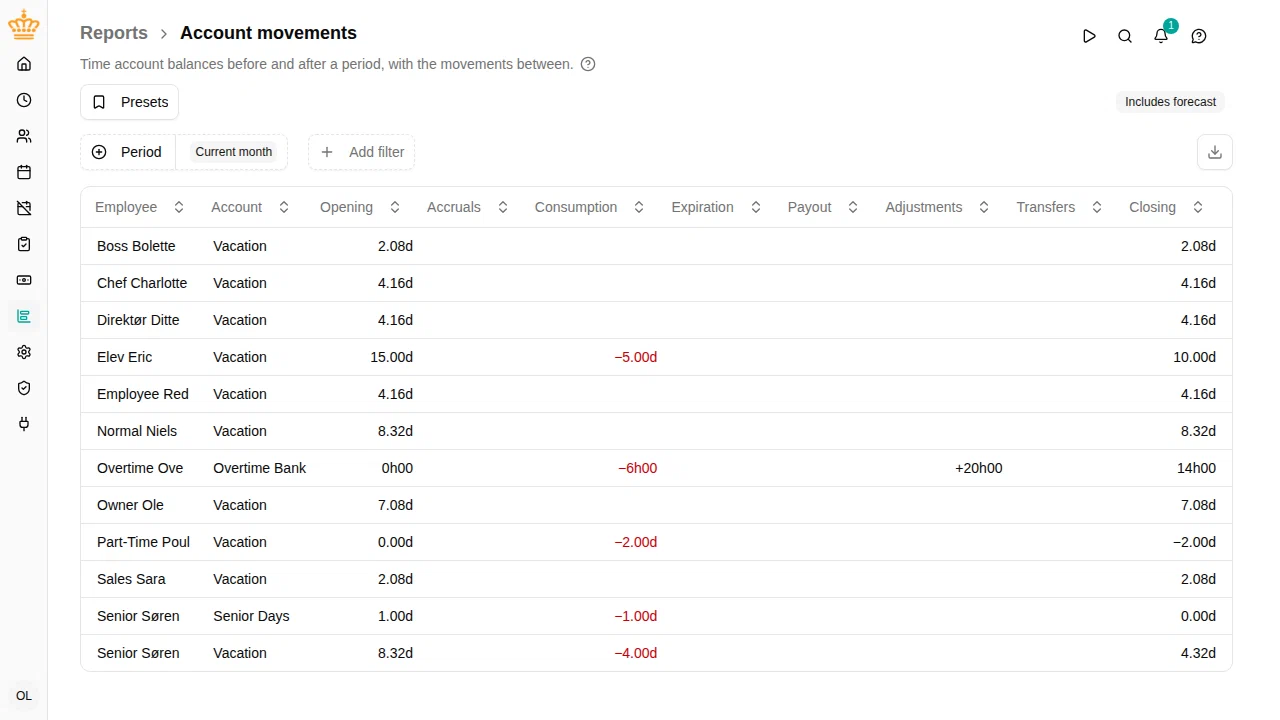Sort by the Closing column header

tap(1166, 207)
